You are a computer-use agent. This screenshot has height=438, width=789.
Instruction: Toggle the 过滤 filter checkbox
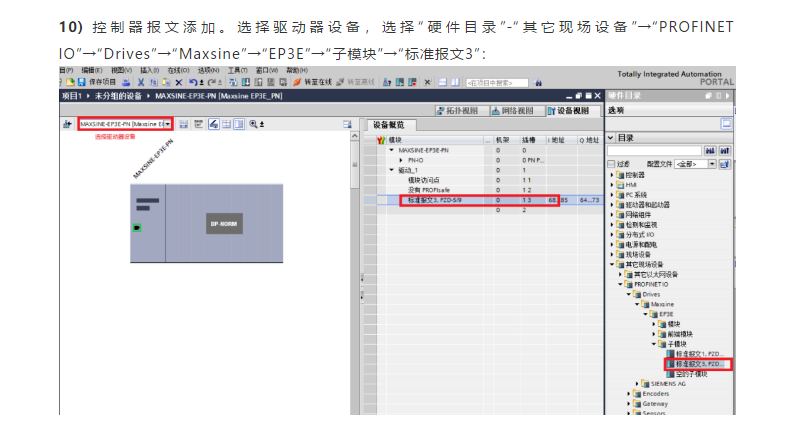click(612, 163)
